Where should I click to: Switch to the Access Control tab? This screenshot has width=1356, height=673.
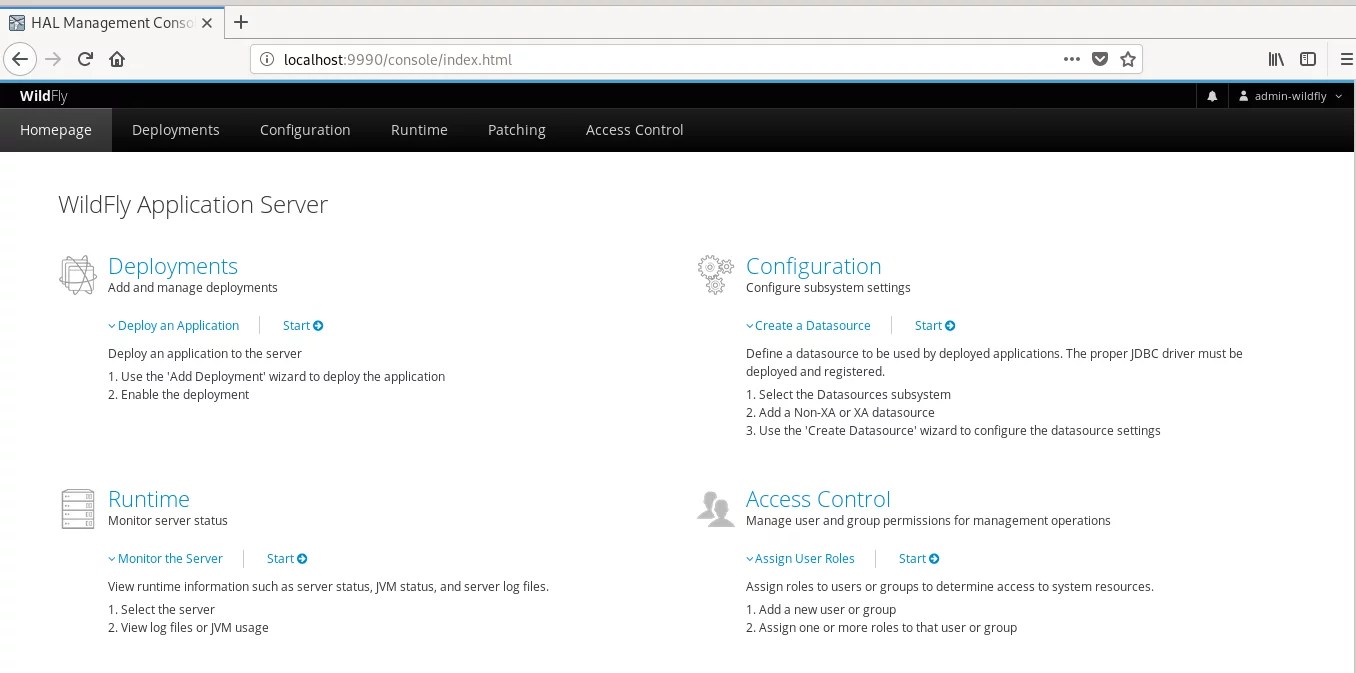[x=635, y=130]
